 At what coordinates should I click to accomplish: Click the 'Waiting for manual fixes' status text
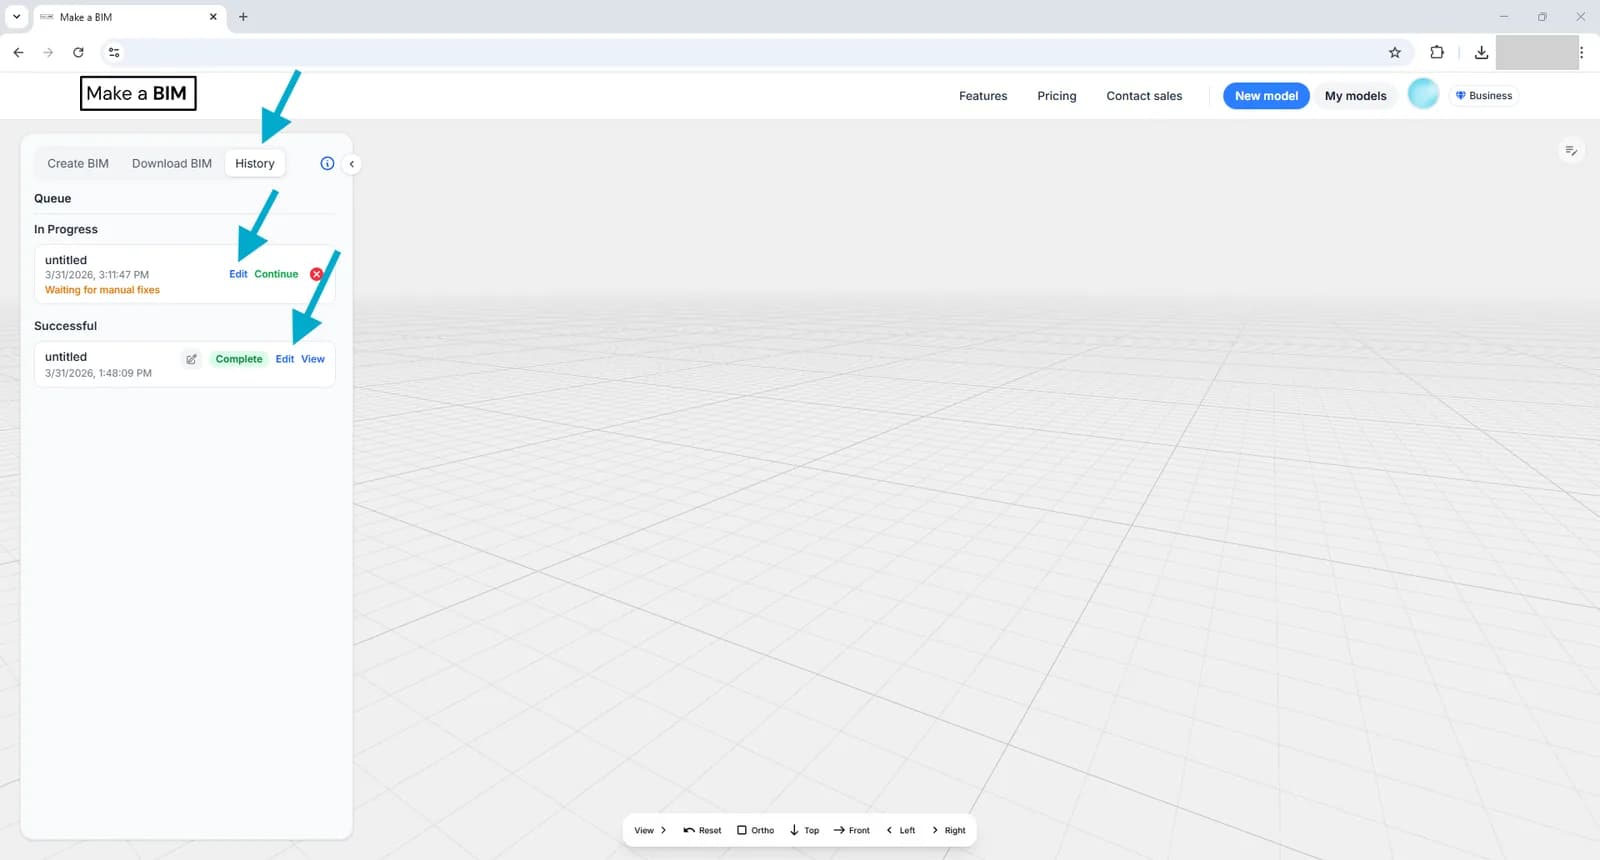click(x=102, y=290)
